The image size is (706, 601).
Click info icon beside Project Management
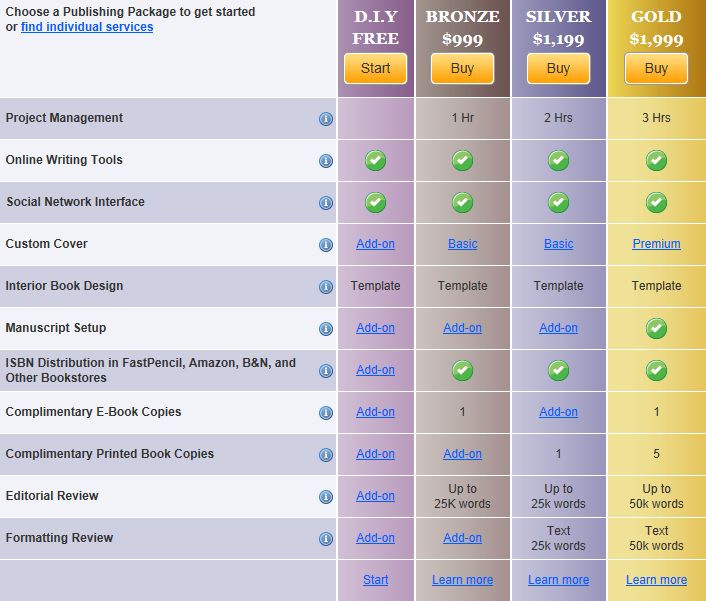(326, 119)
